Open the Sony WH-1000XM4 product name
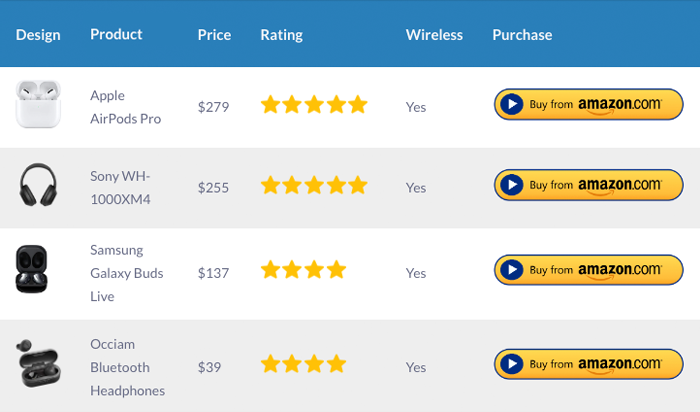Image resolution: width=700 pixels, height=412 pixels. [x=121, y=187]
